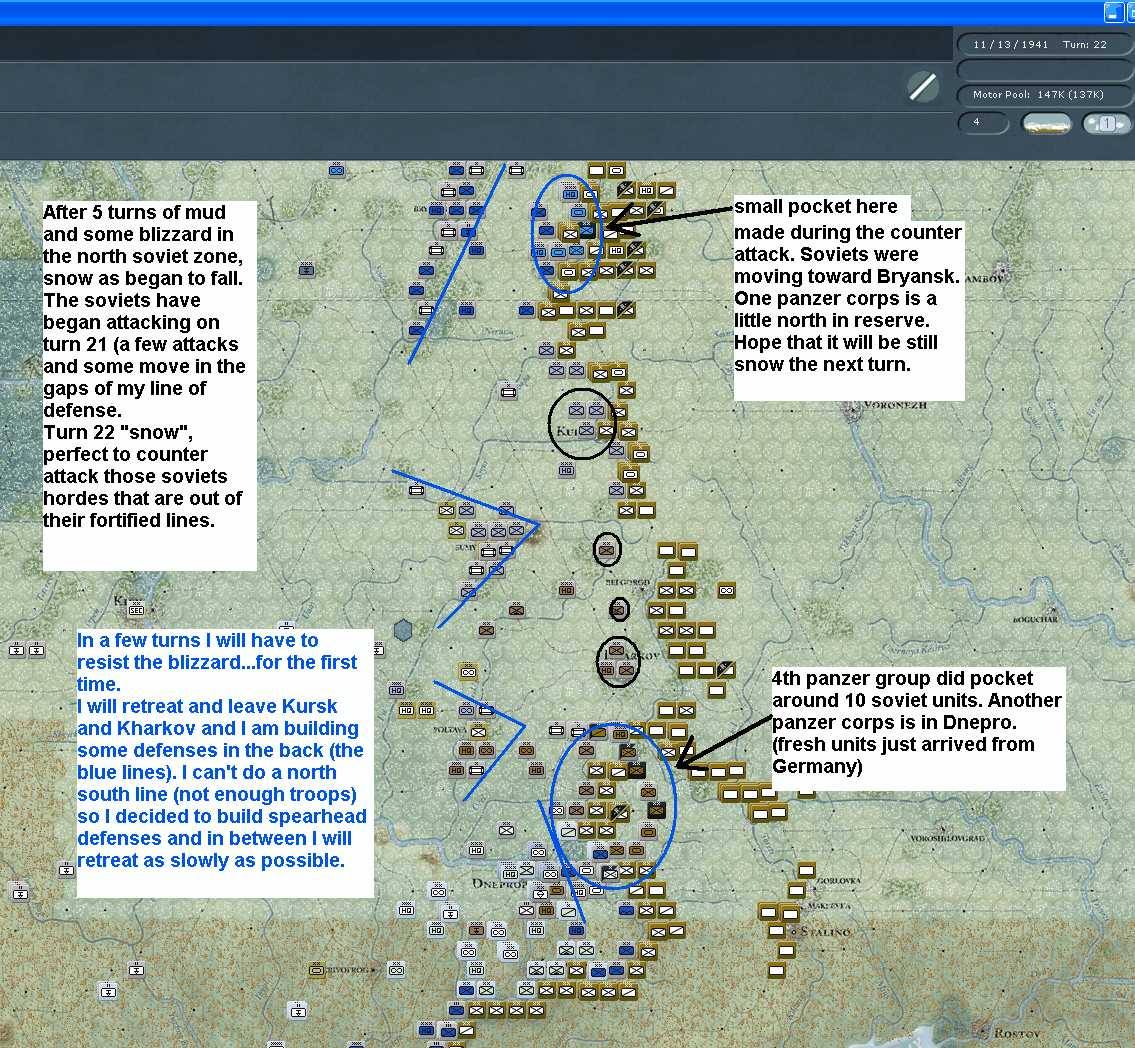Minimize the game window
Image resolution: width=1135 pixels, height=1048 pixels.
point(1112,12)
